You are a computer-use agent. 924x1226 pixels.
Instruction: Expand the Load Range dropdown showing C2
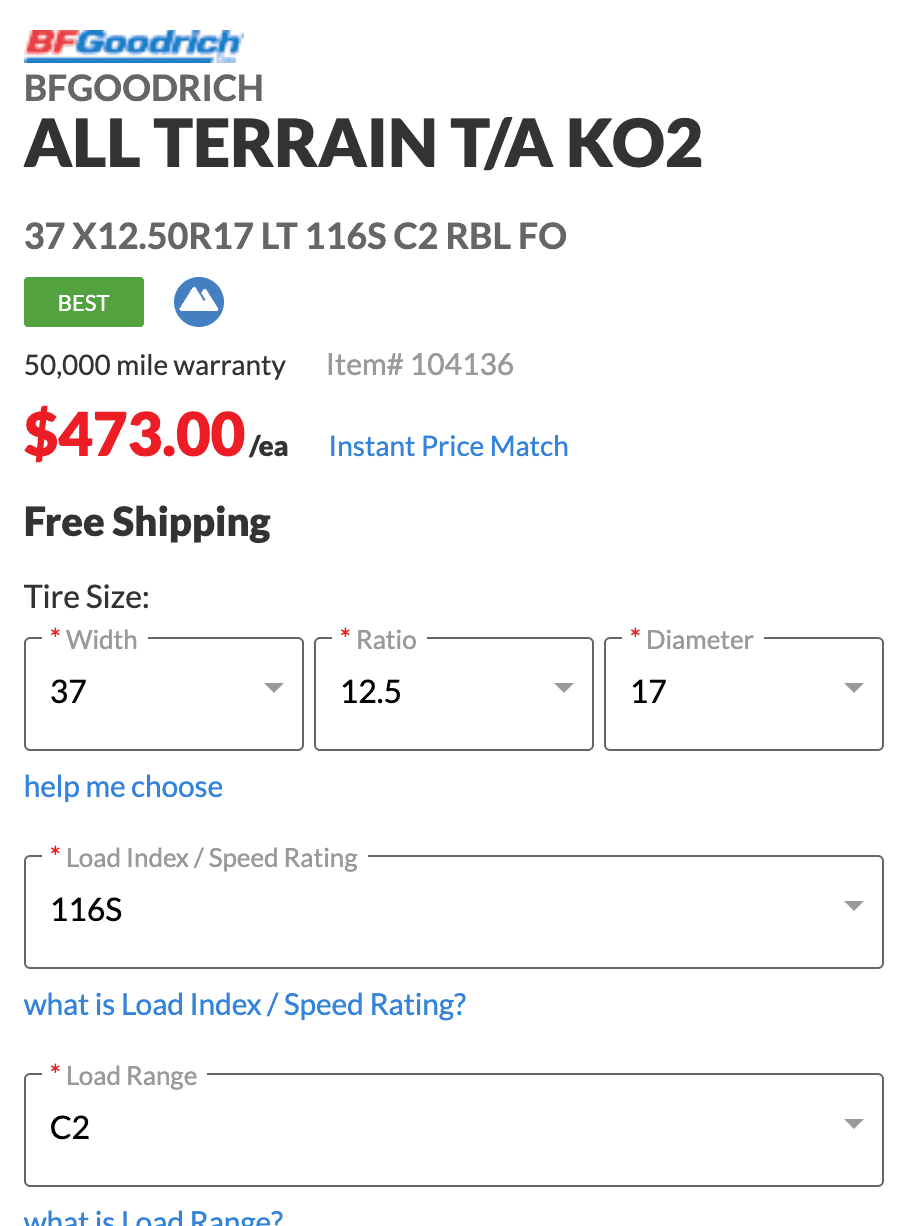point(454,1128)
